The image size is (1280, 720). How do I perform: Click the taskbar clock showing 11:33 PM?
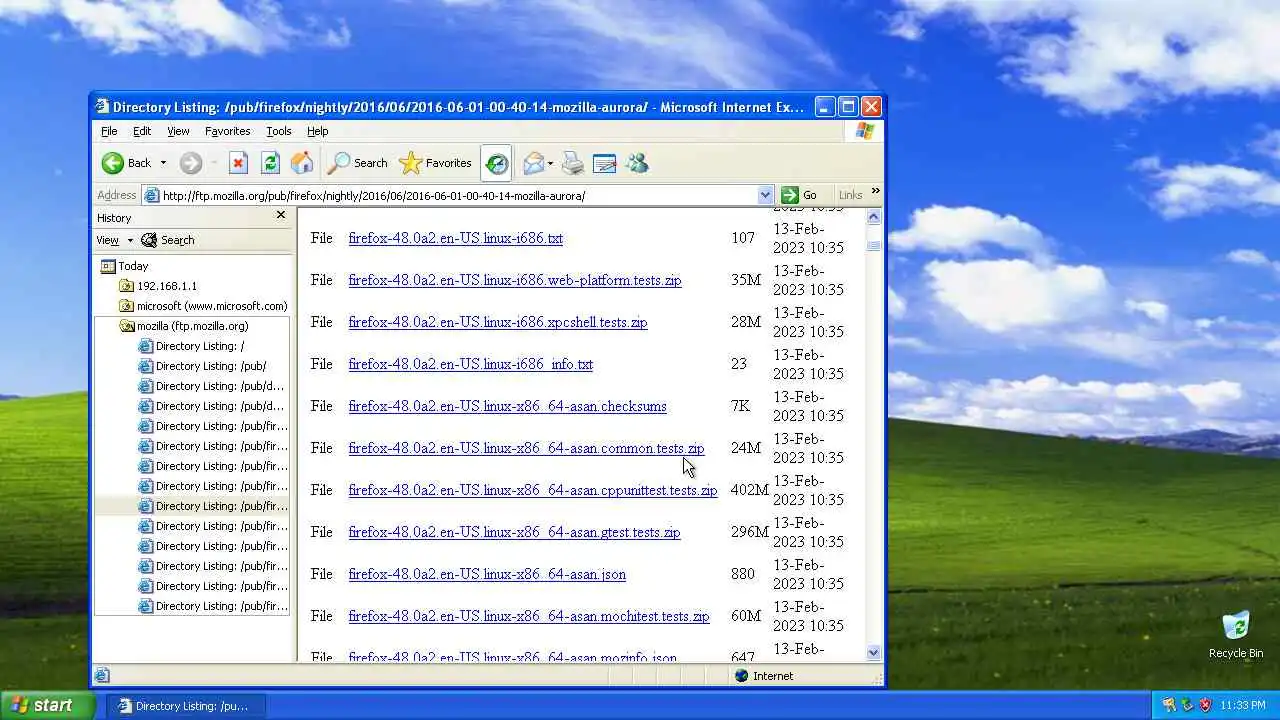coord(1243,706)
